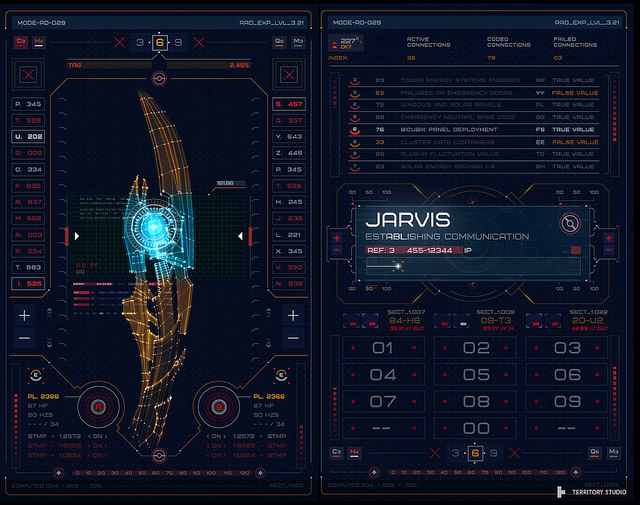Click the up chevrons next to right plus button
Viewport: 640px width, 505px height.
[268, 313]
